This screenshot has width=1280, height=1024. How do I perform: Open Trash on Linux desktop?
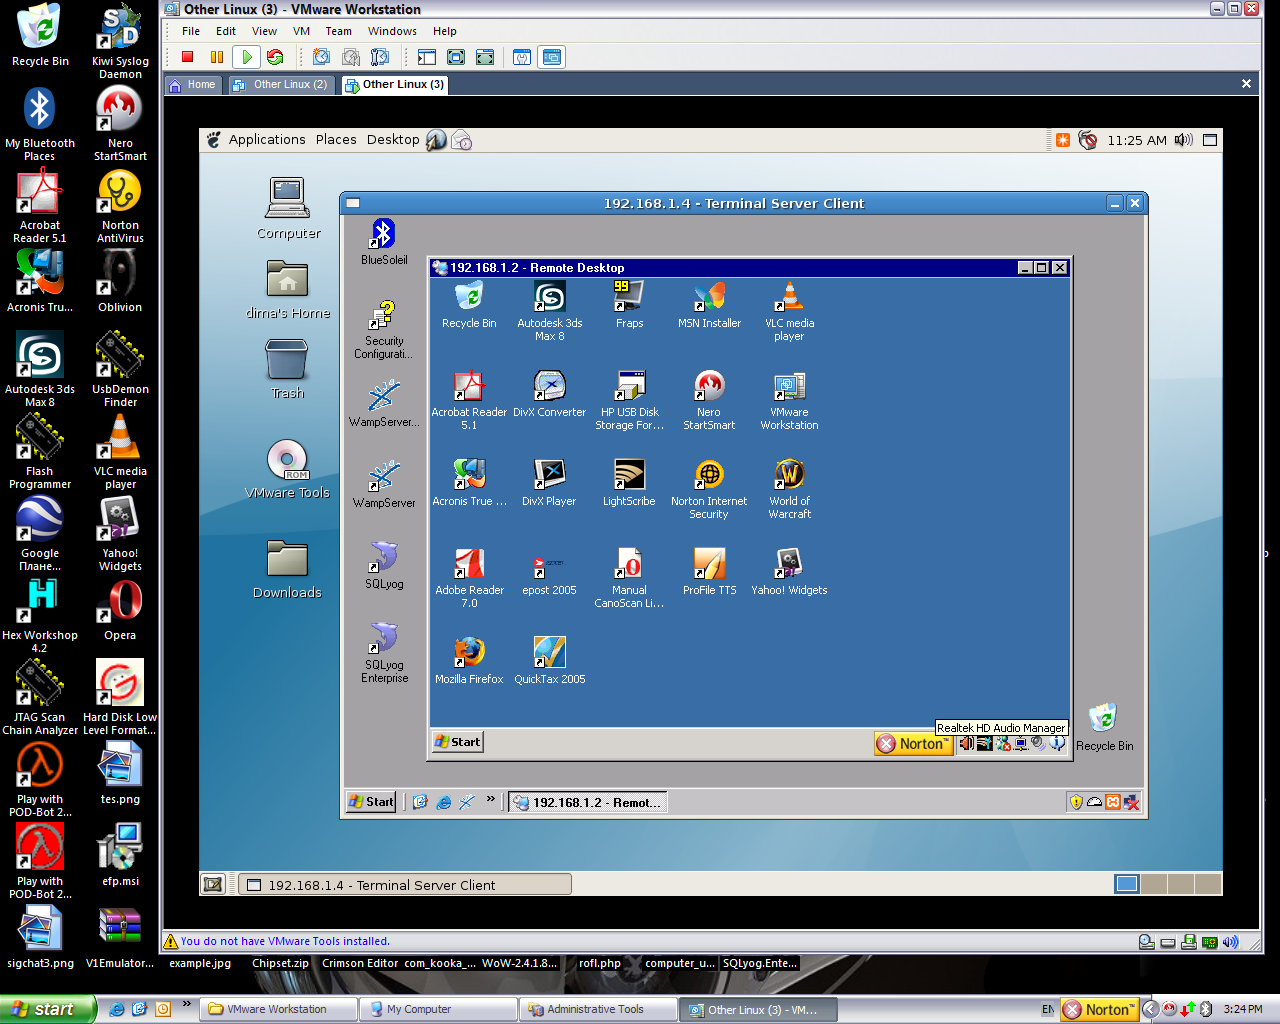pyautogui.click(x=288, y=369)
